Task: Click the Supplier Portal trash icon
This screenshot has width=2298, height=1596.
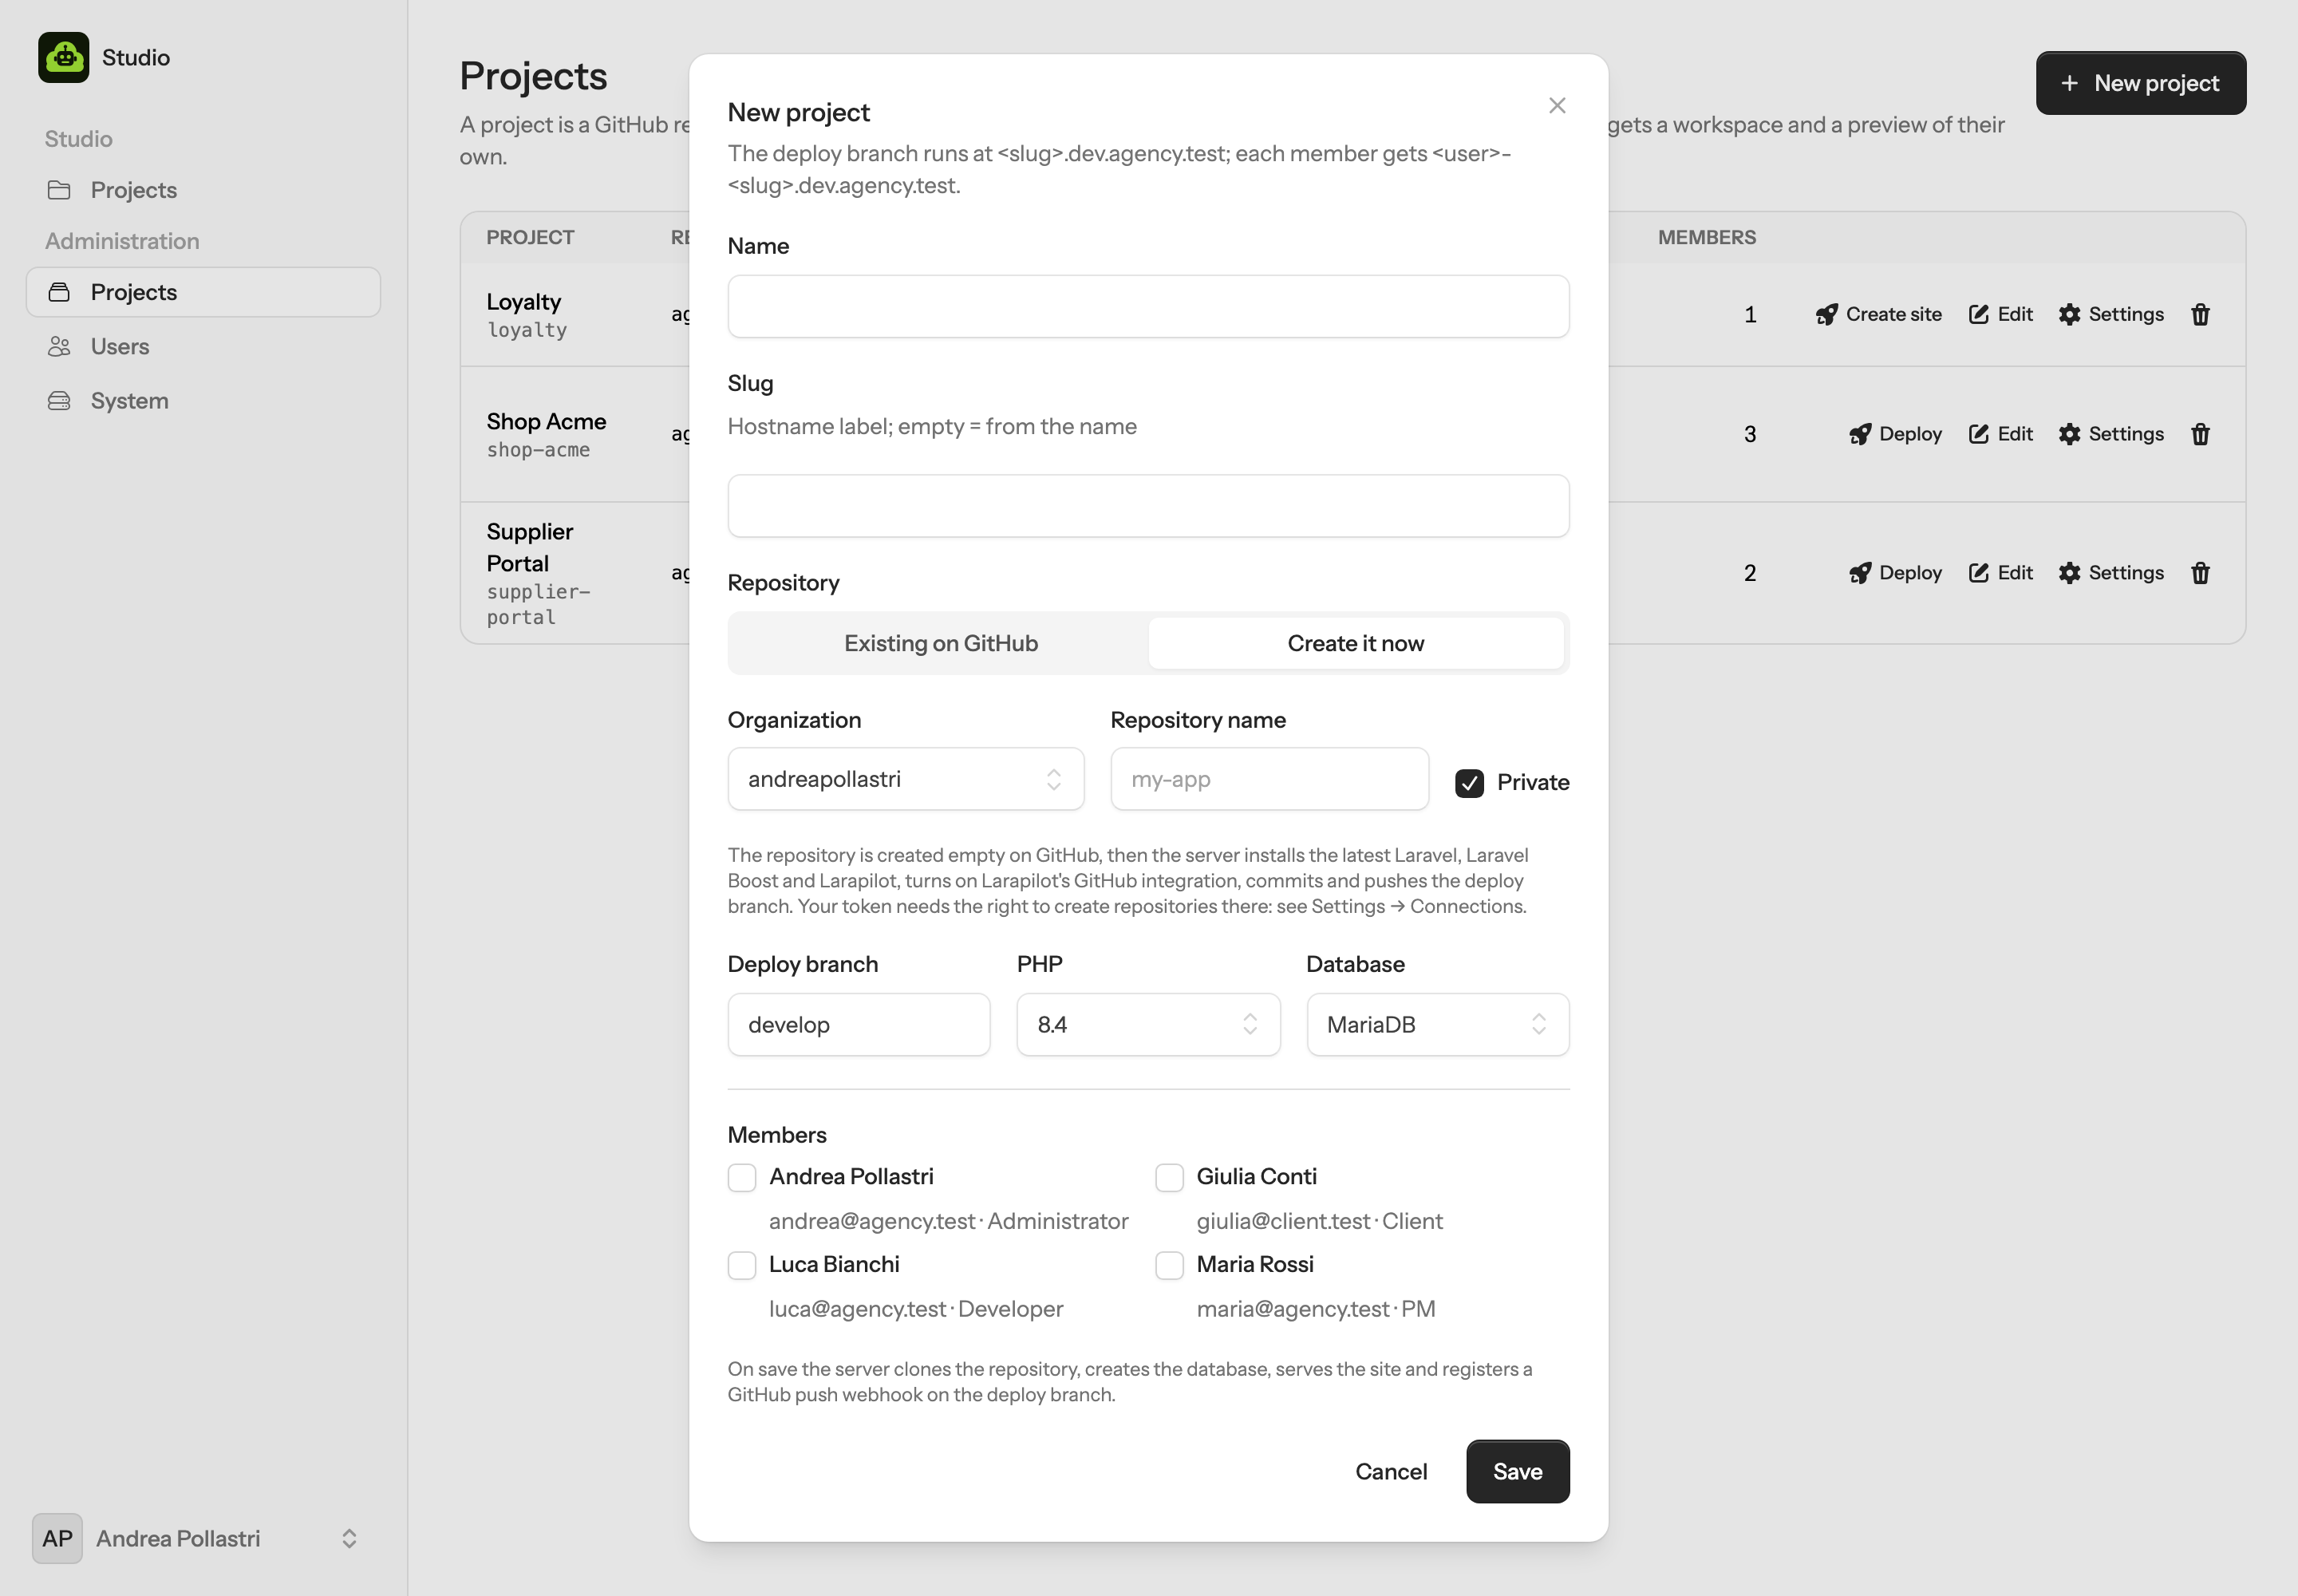Action: [2200, 573]
